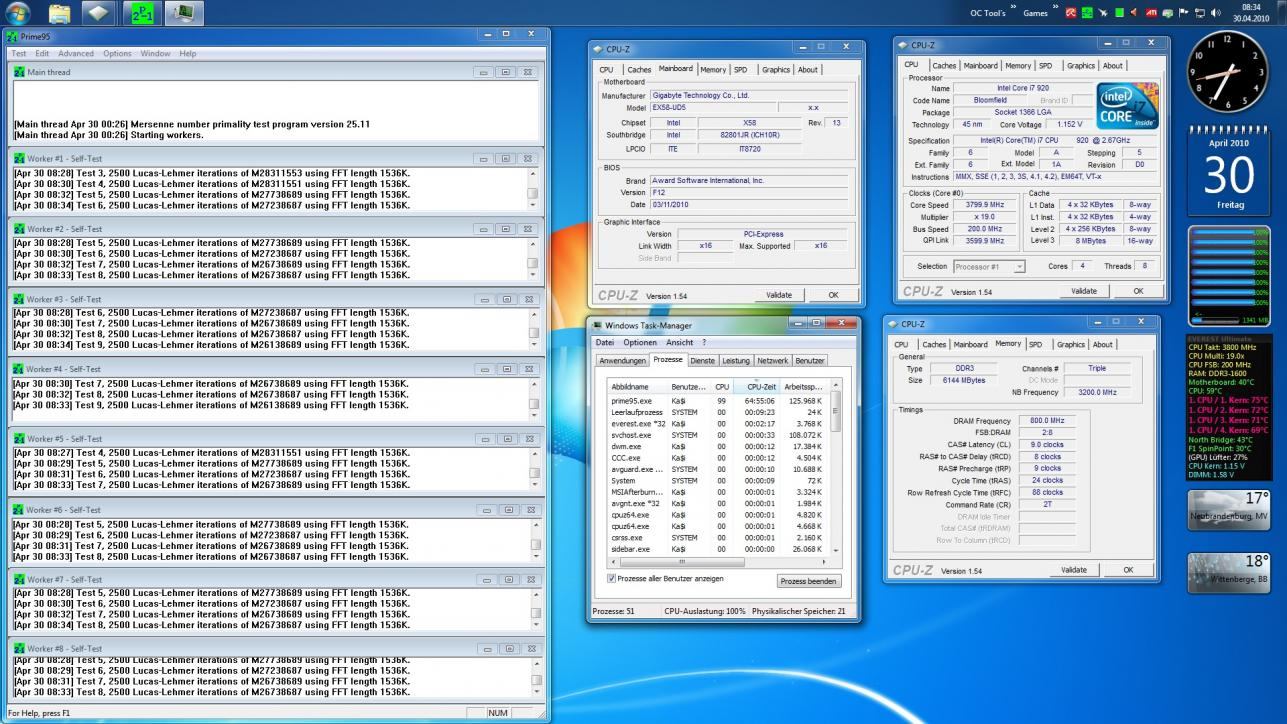Toggle Prozesse aller Benutzer anzeigen checkbox
Viewport: 1287px width, 724px height.
coord(612,578)
